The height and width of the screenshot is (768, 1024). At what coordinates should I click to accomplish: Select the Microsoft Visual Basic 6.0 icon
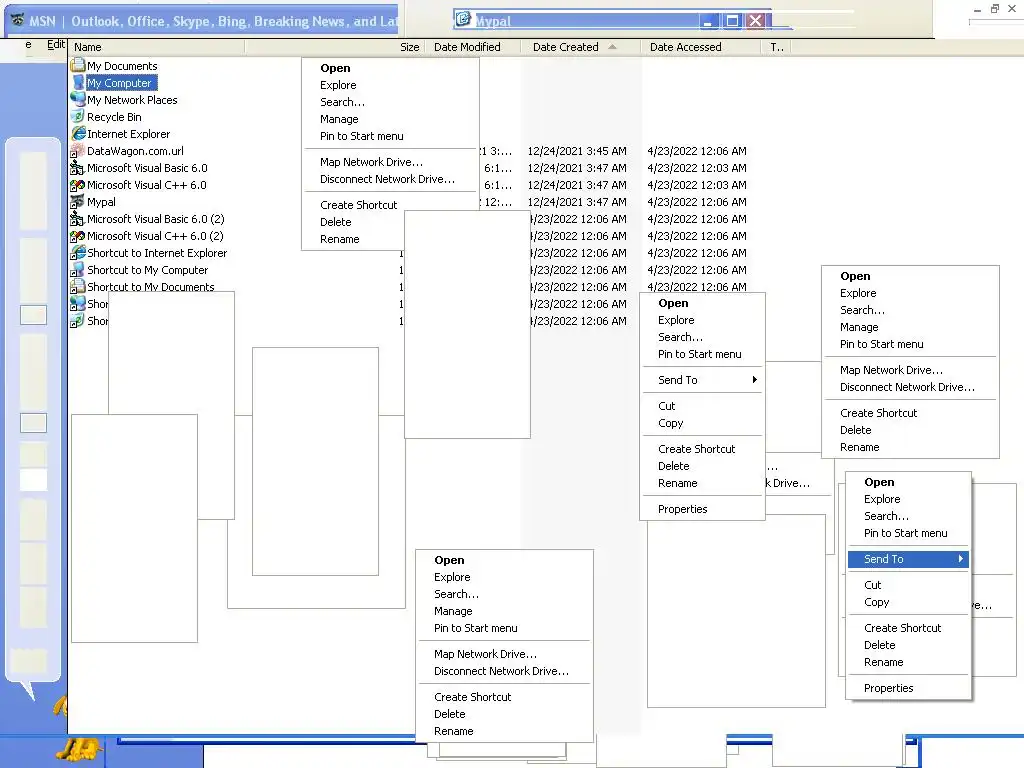(x=78, y=167)
